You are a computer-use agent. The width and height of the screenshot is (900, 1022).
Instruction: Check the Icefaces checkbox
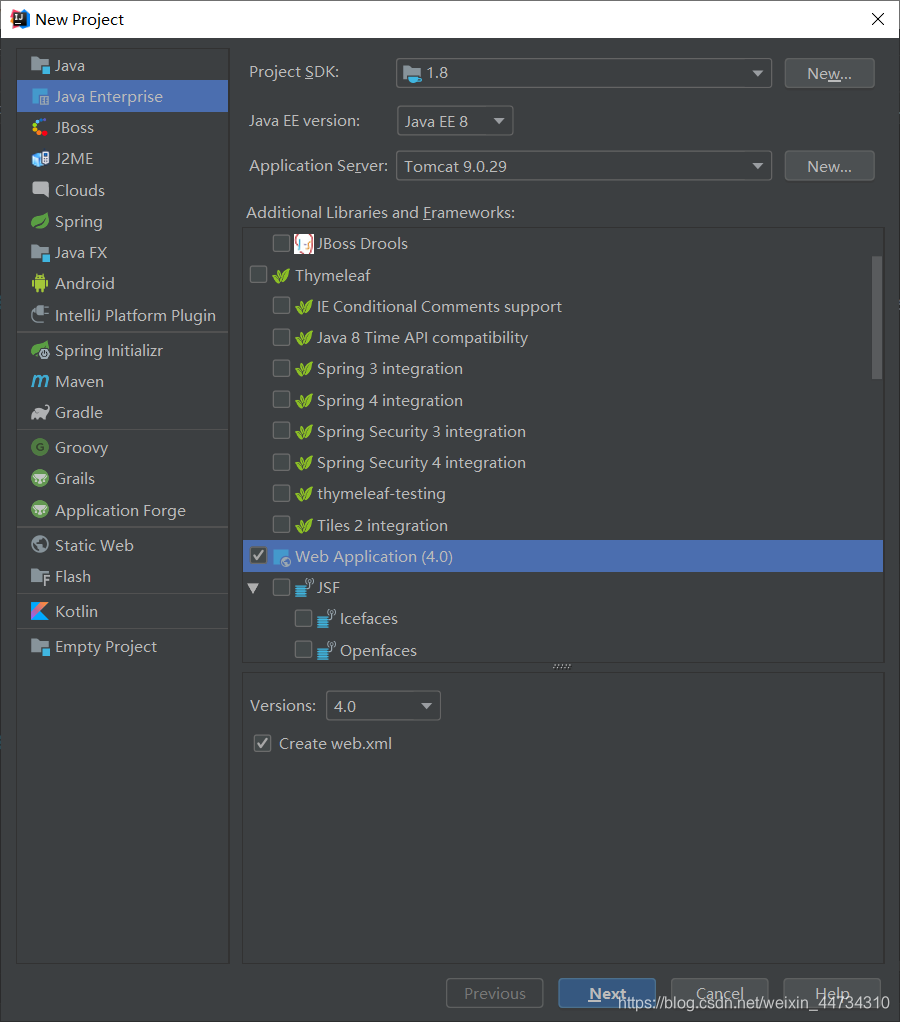[x=304, y=618]
